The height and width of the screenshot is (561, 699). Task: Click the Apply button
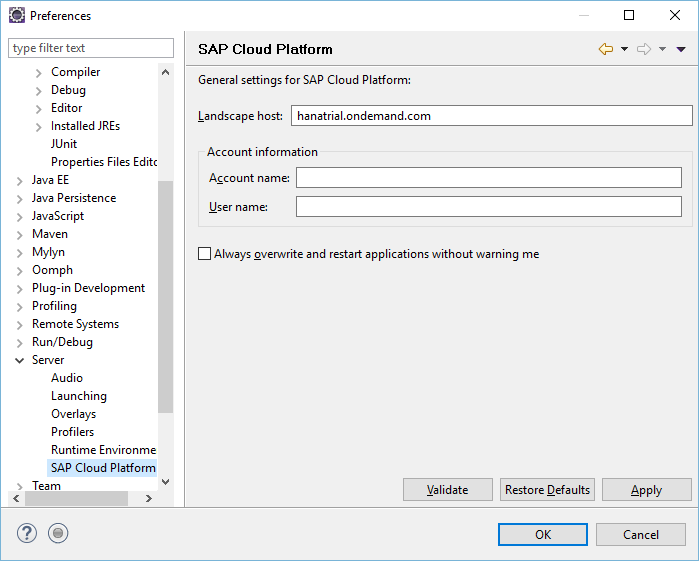(646, 490)
